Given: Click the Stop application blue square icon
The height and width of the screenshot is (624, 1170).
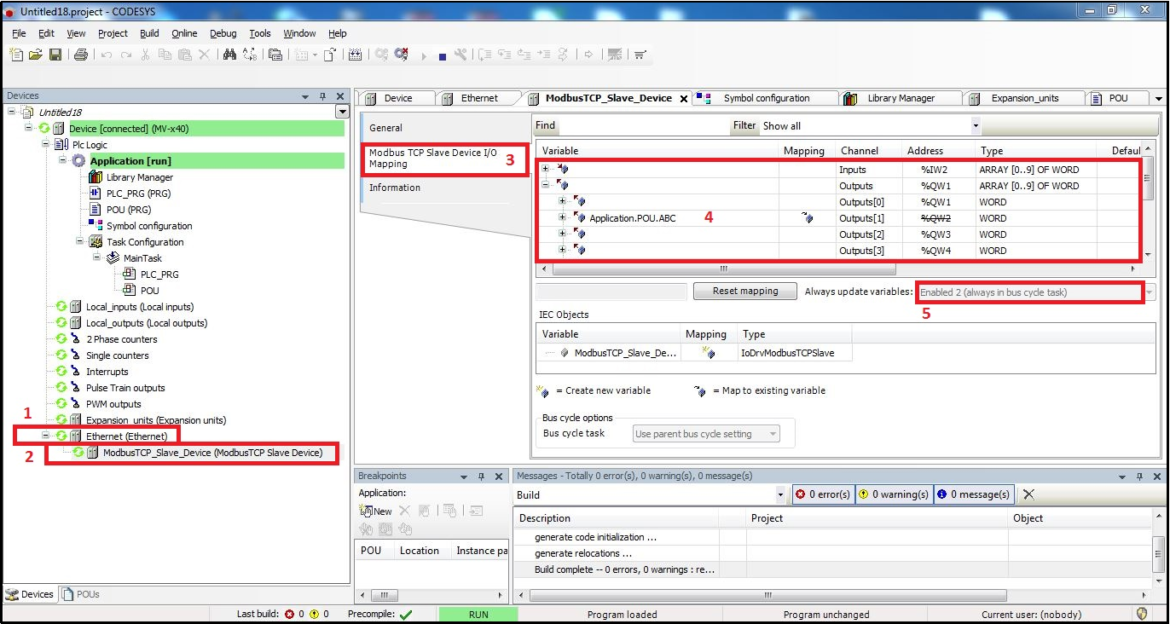Looking at the screenshot, I should (442, 56).
